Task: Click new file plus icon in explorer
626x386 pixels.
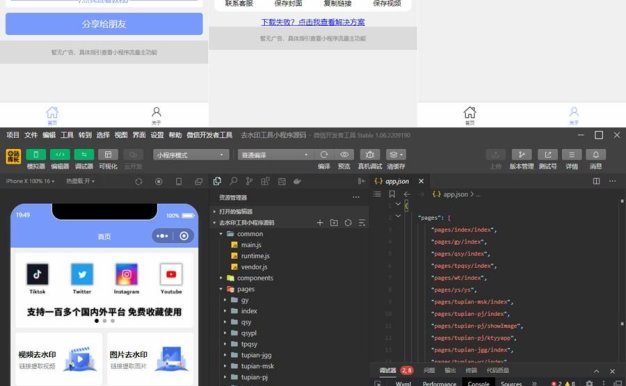Action: [x=320, y=223]
